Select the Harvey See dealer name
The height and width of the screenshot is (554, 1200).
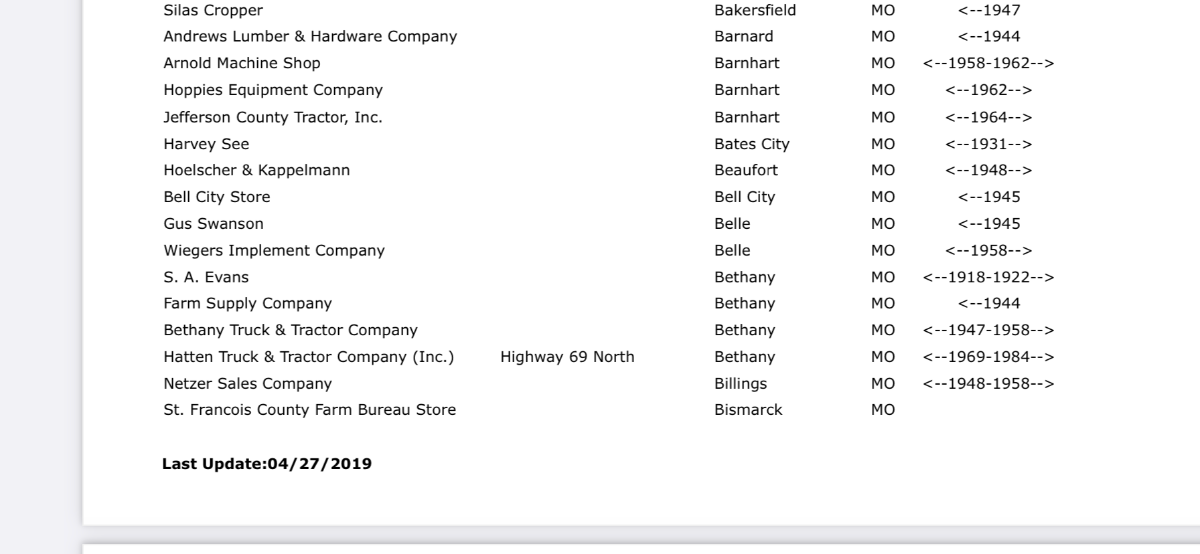206,144
